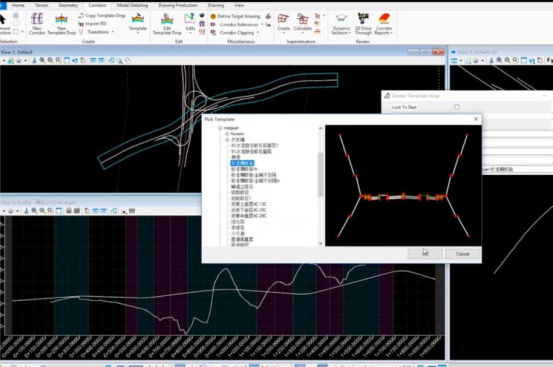The image size is (553, 367).
Task: Open the Corridor Reports dropdown
Action: (384, 24)
